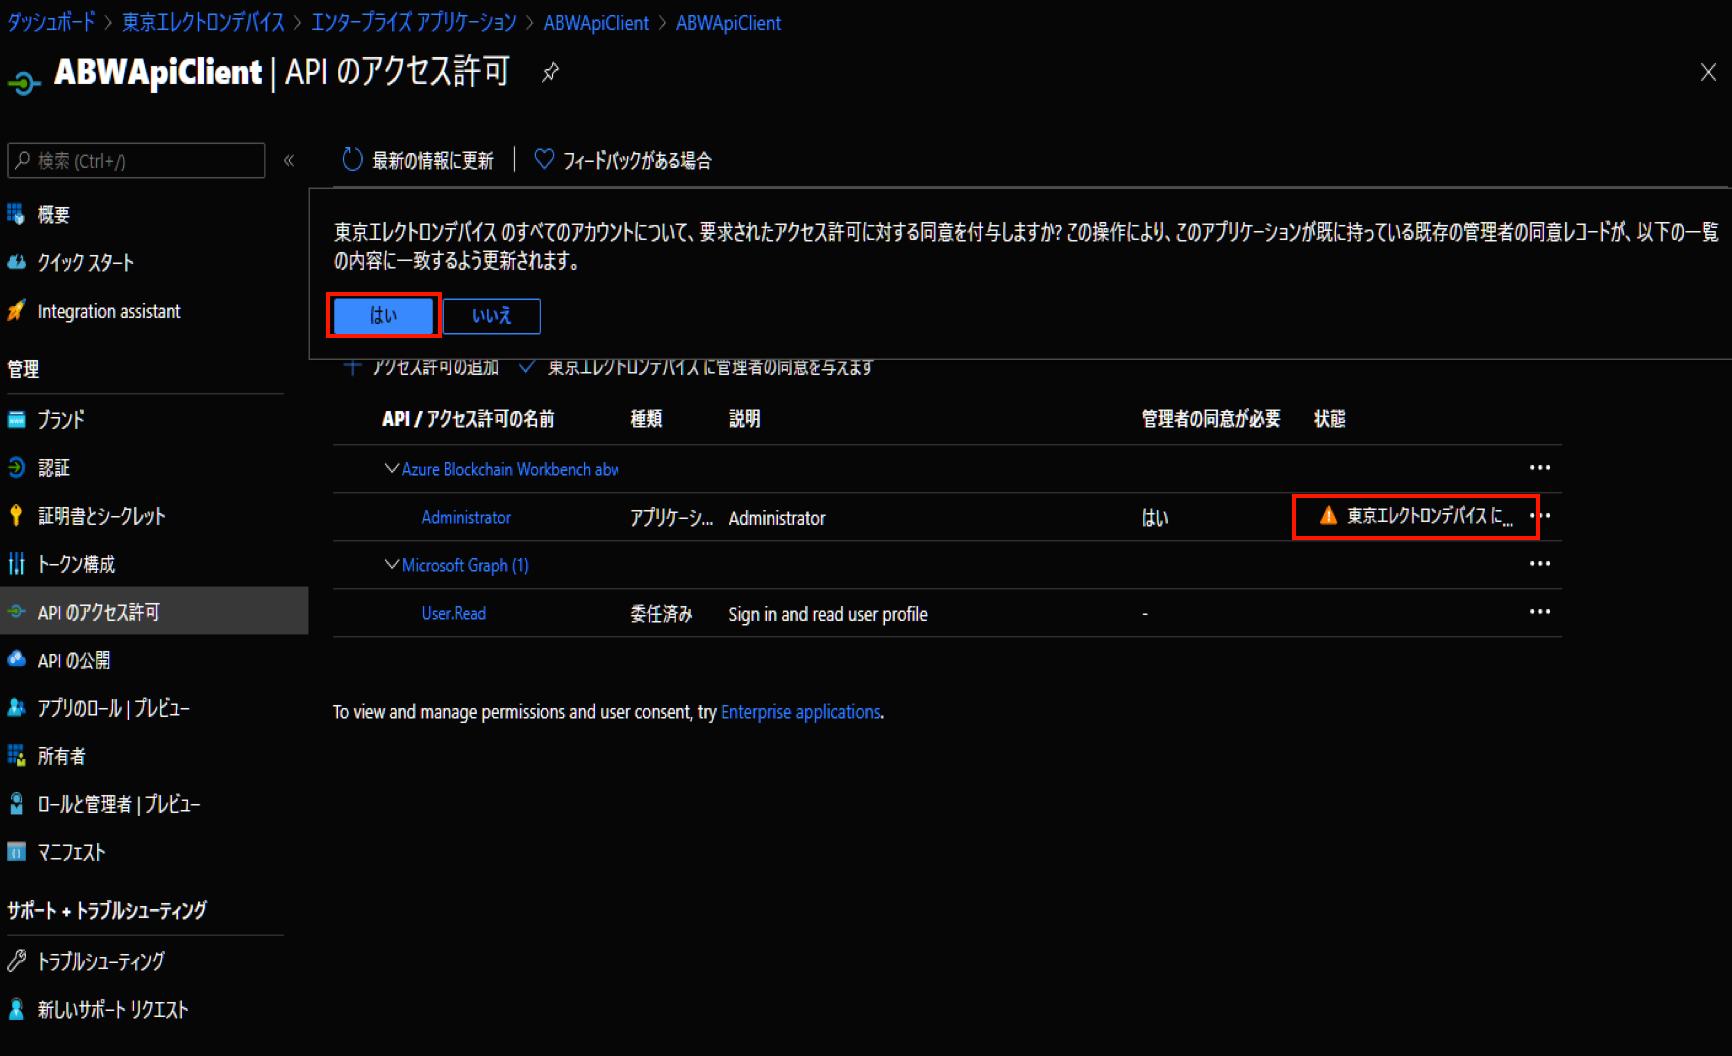Collapse the Microsoft Graph (1) chevron
Image resolution: width=1732 pixels, height=1056 pixels.
coord(392,564)
